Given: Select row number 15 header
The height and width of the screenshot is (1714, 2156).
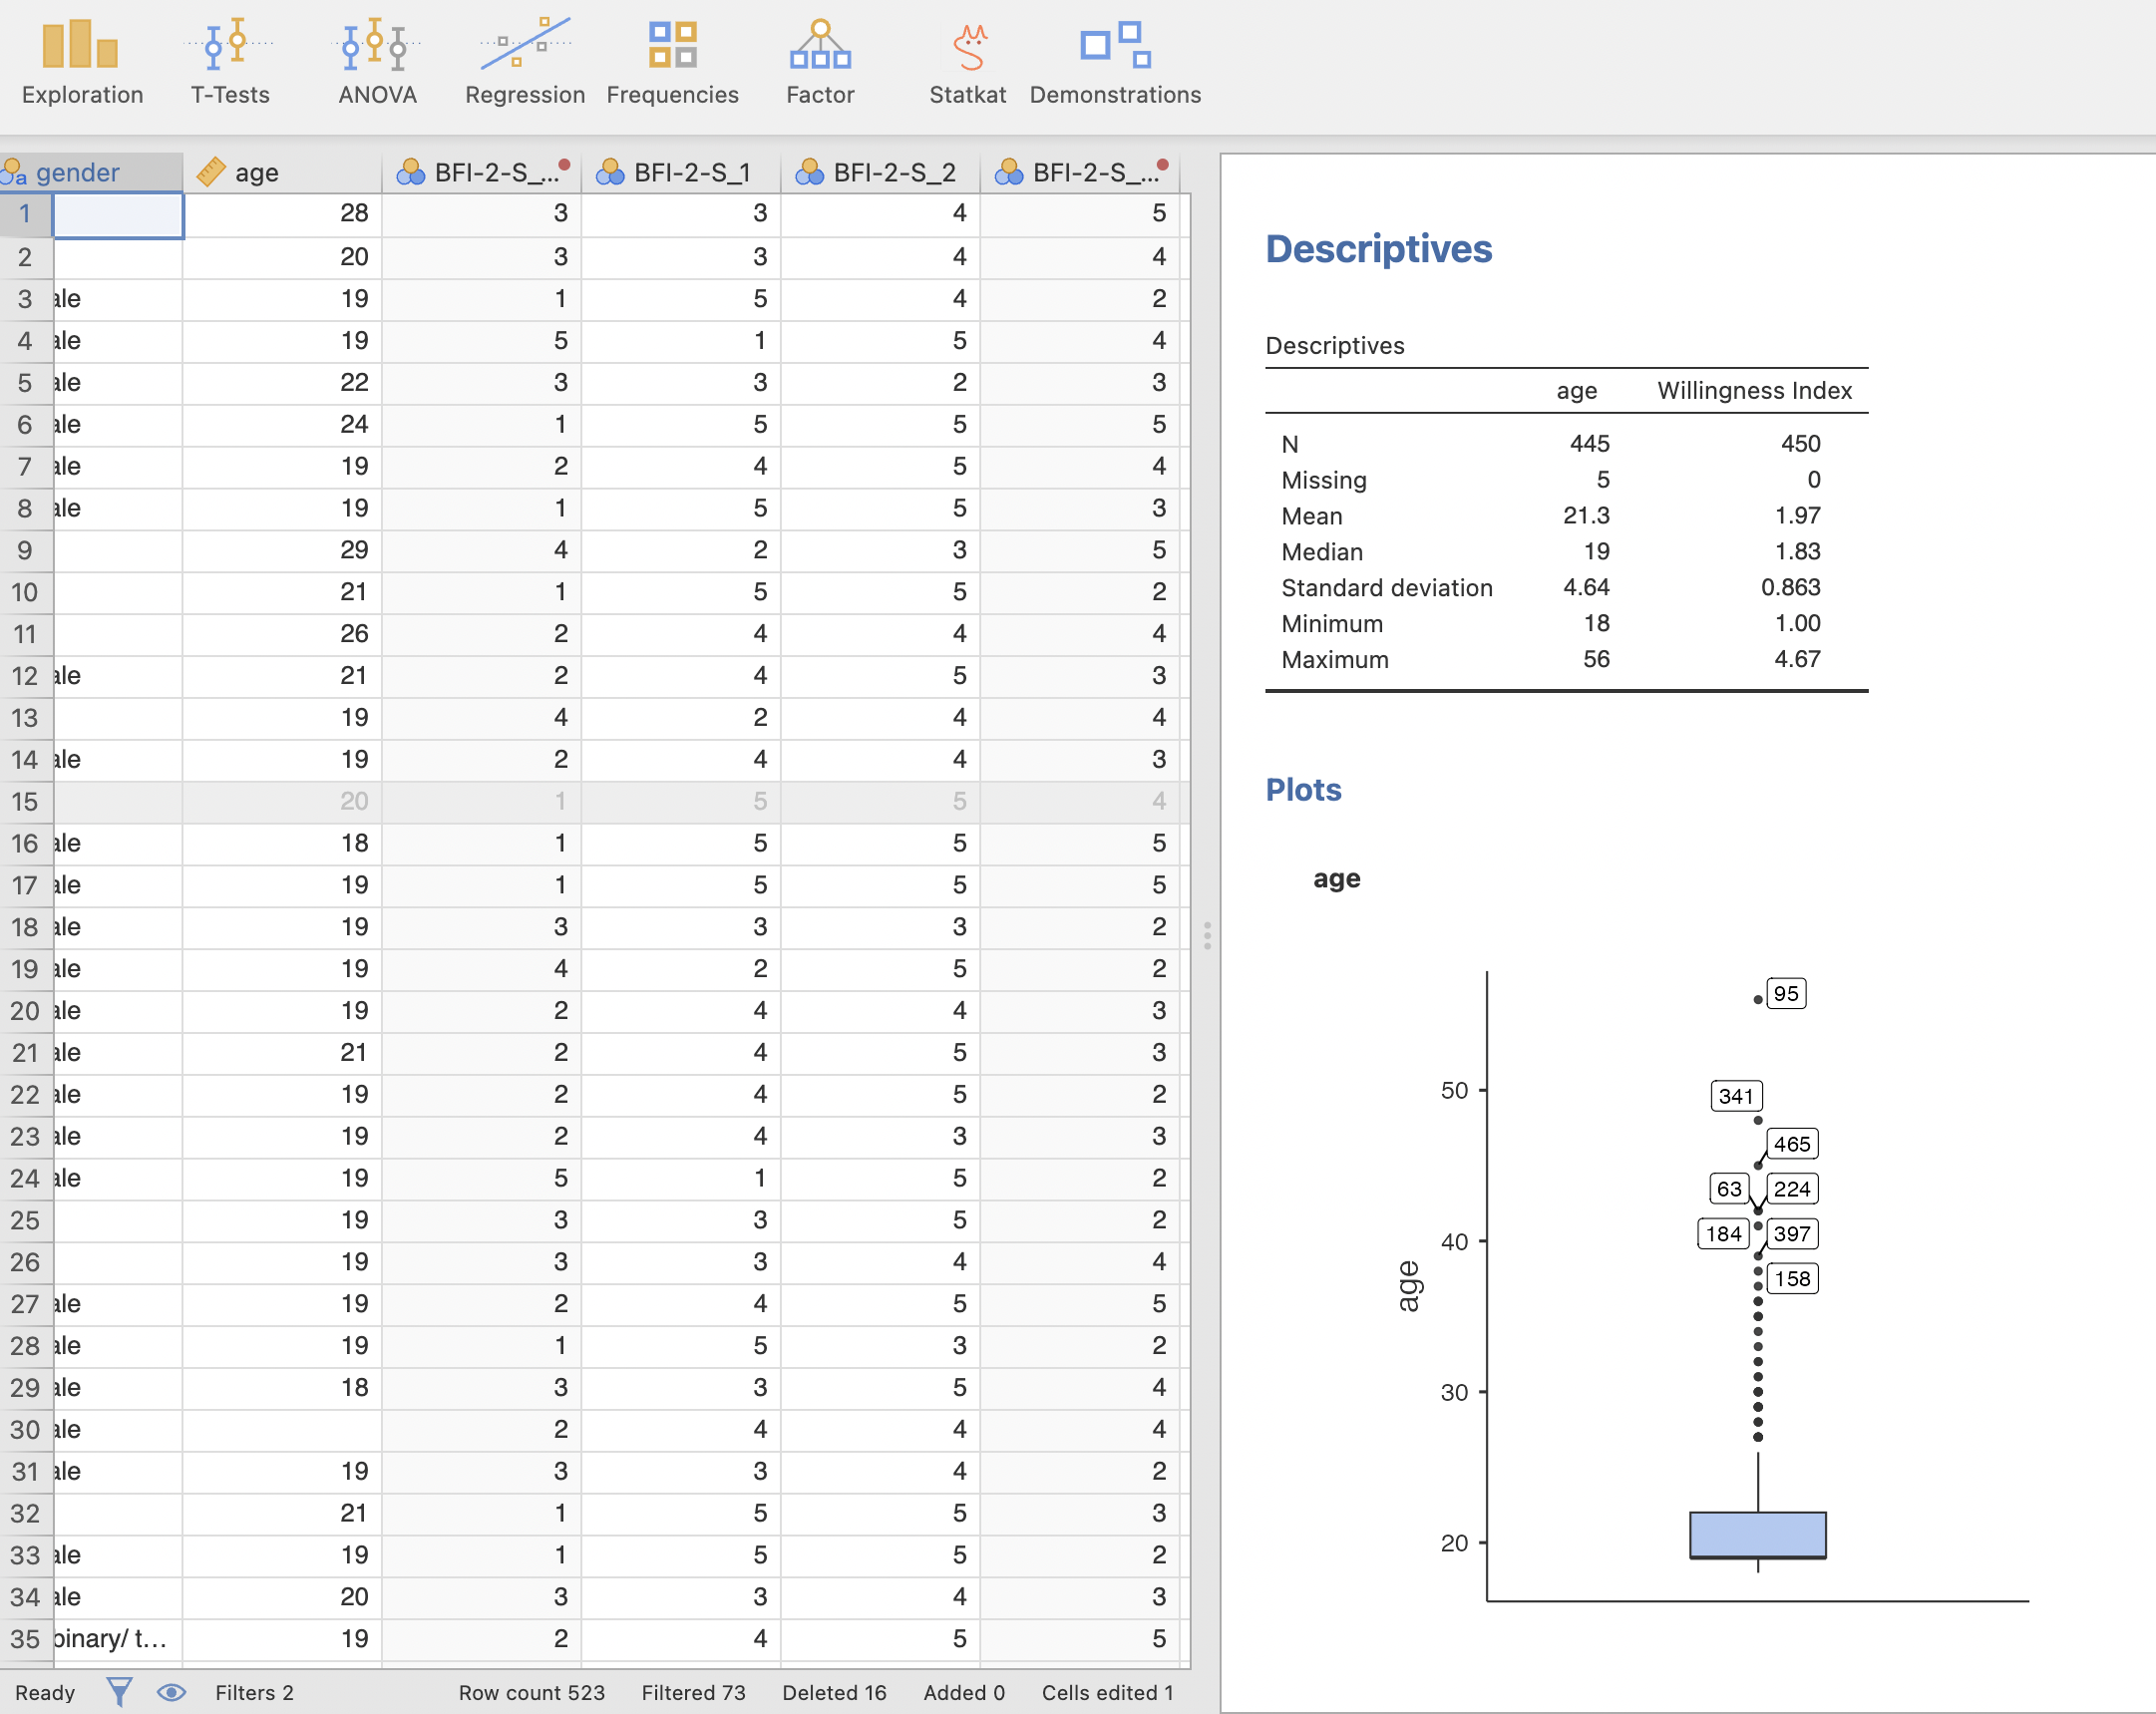Looking at the screenshot, I should tap(25, 801).
